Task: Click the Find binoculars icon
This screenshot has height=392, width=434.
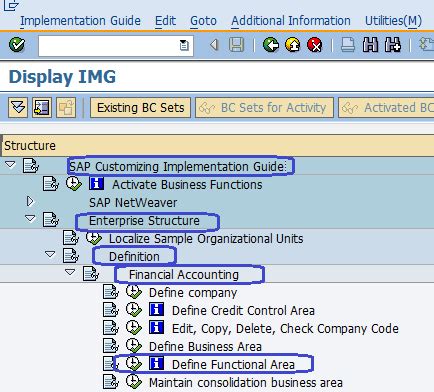Action: (x=370, y=45)
